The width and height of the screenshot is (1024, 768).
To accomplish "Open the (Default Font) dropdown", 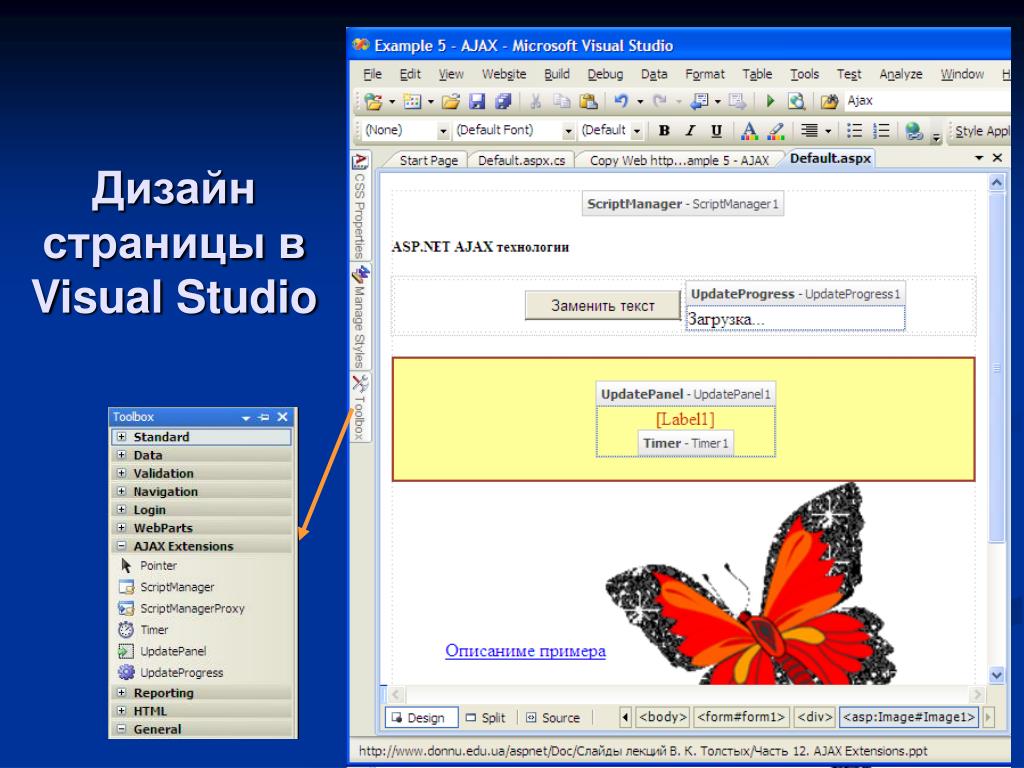I will point(568,131).
